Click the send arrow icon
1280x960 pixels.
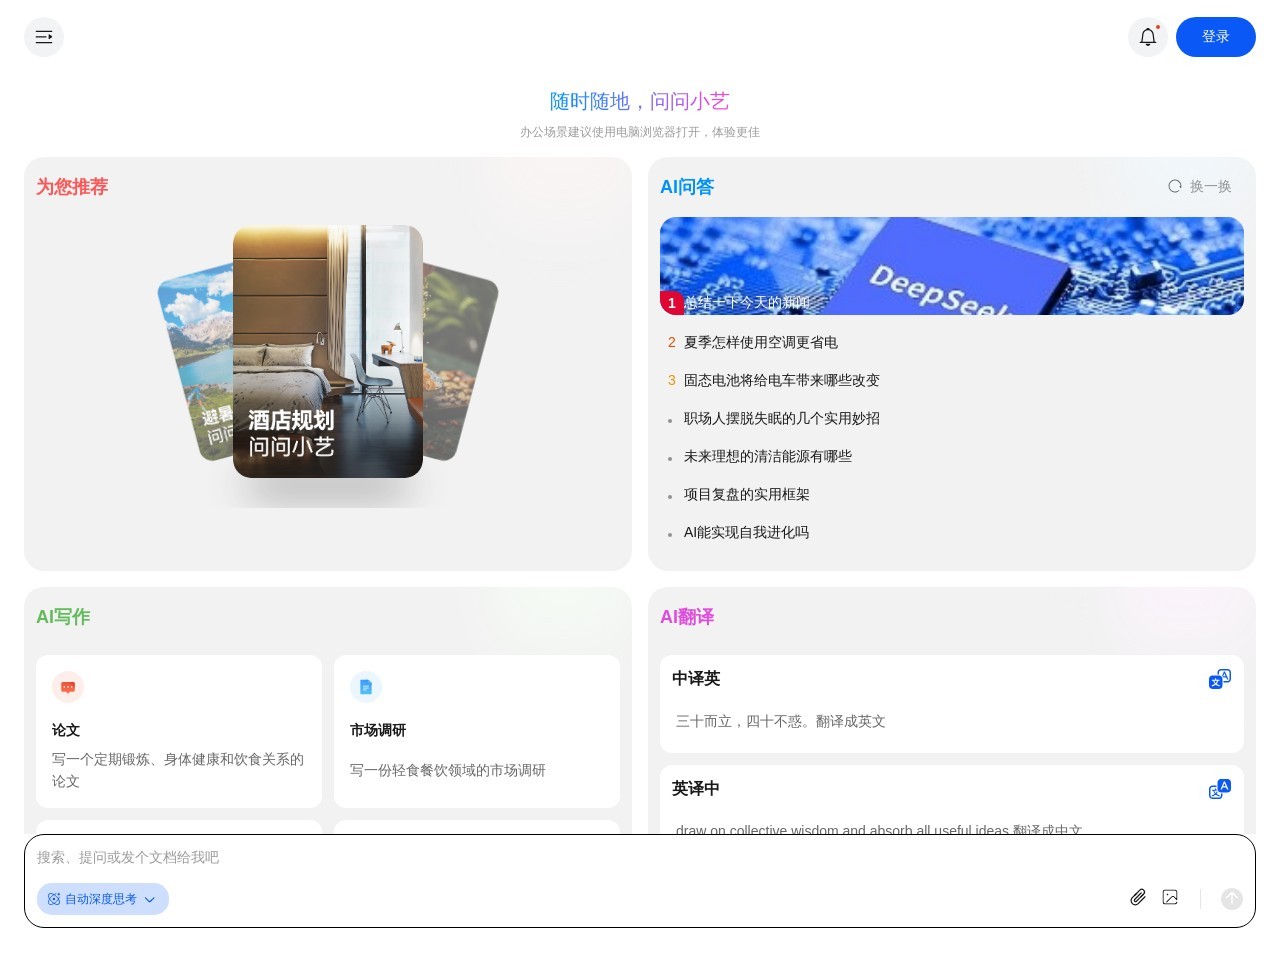coord(1231,899)
